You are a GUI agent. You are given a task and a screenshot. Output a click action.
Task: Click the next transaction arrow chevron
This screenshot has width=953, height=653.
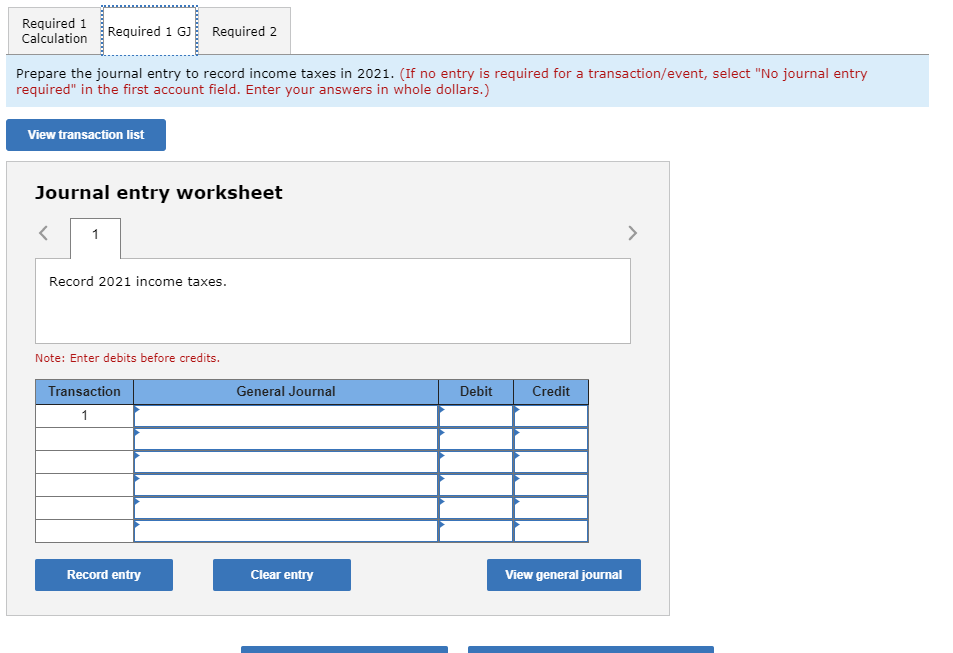(632, 232)
